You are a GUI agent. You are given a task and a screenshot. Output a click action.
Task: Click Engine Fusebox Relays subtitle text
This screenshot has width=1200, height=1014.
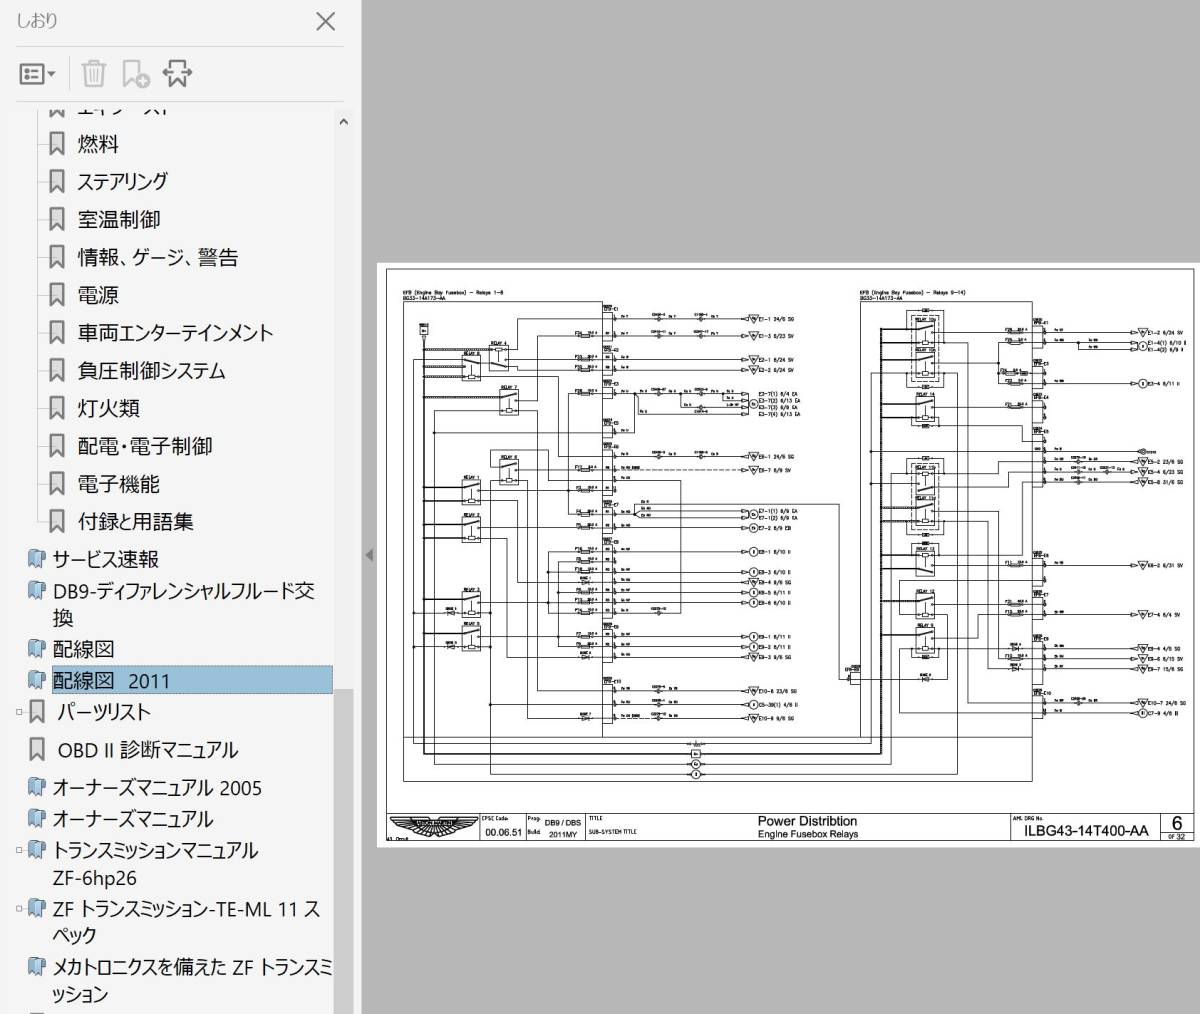coord(807,835)
